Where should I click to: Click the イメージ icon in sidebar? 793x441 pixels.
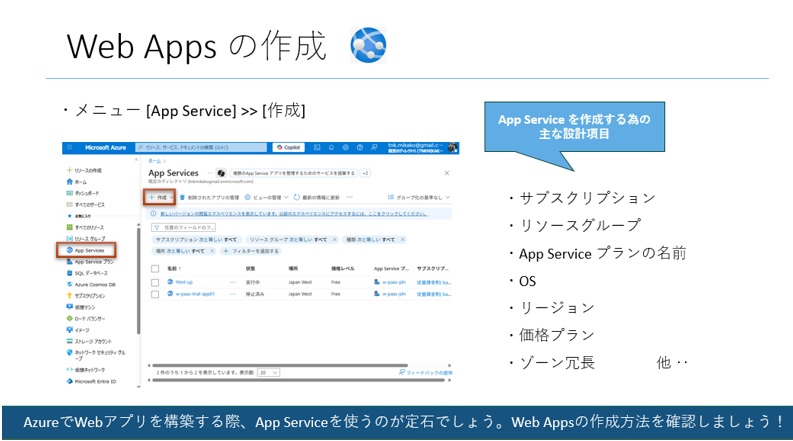70,330
